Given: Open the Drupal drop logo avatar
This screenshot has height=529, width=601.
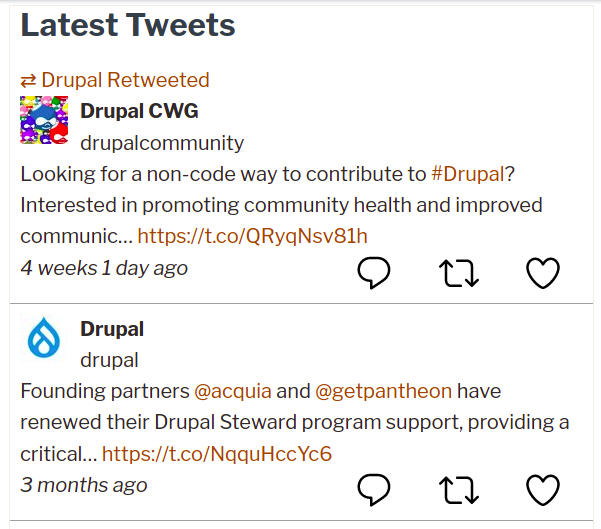Looking at the screenshot, I should pyautogui.click(x=44, y=339).
